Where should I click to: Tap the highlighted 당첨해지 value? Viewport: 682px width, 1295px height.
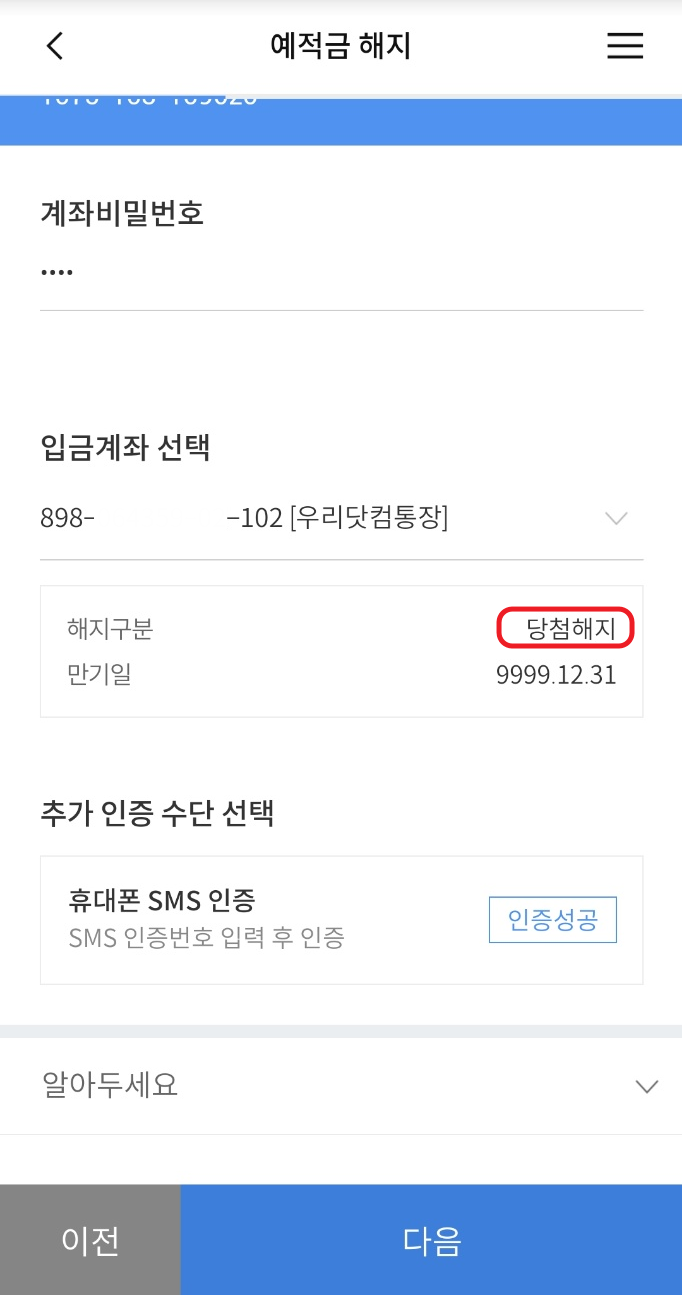566,629
